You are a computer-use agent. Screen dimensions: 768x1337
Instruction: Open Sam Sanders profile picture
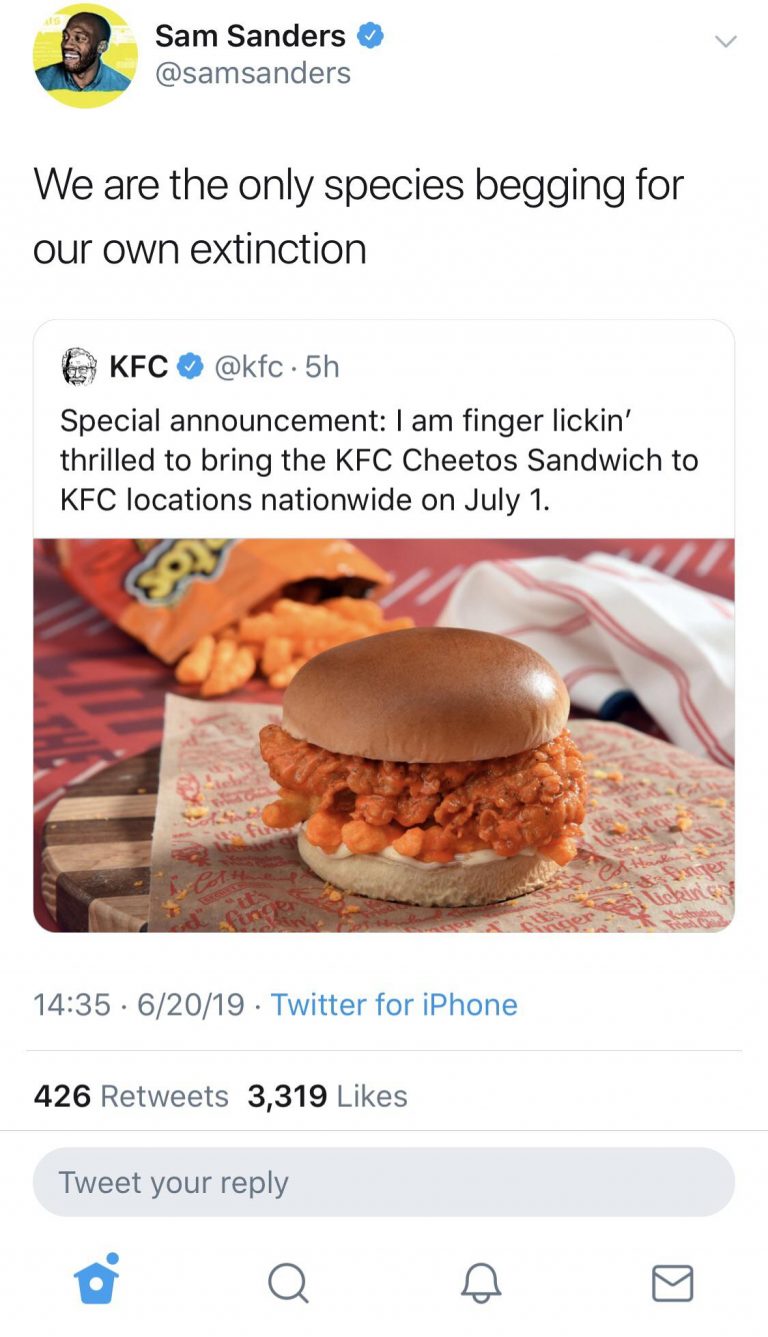[x=85, y=56]
